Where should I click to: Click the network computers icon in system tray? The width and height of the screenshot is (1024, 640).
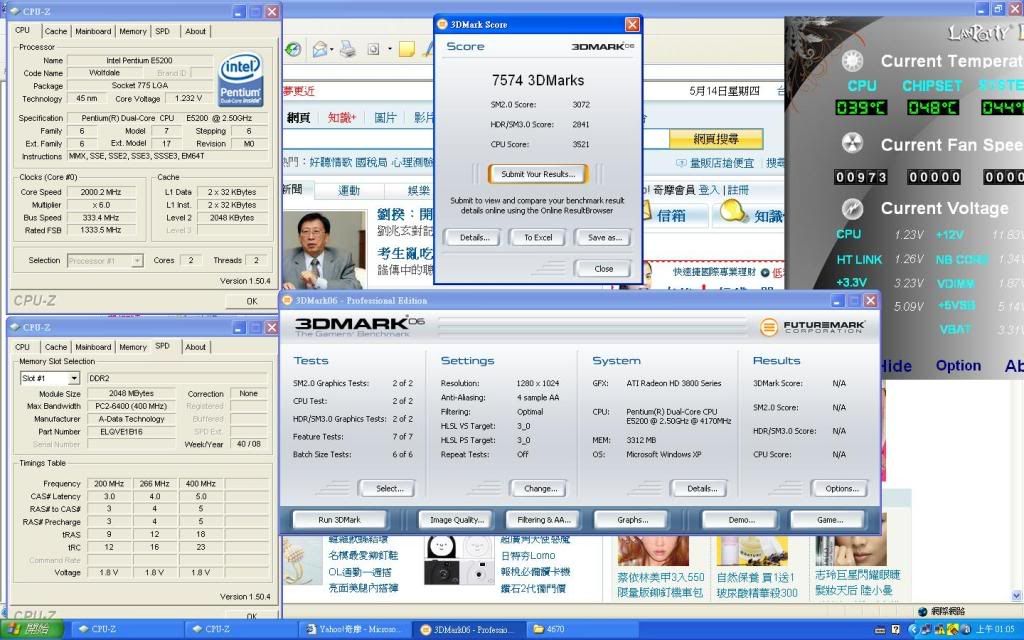tap(926, 630)
